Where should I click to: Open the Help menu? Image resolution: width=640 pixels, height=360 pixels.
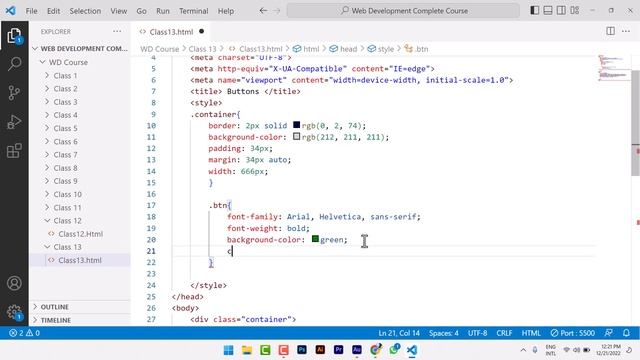pyautogui.click(x=226, y=11)
